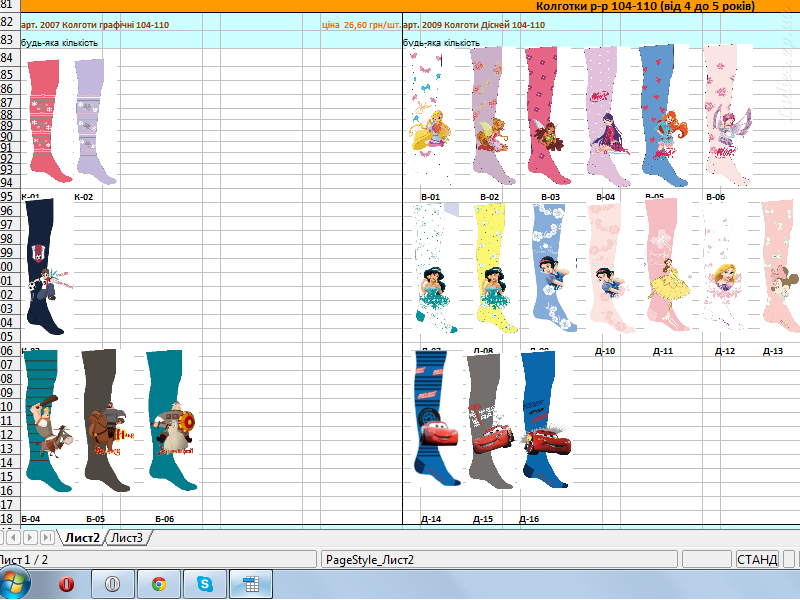
Task: Select row 84 via its row header
Action: [10, 58]
